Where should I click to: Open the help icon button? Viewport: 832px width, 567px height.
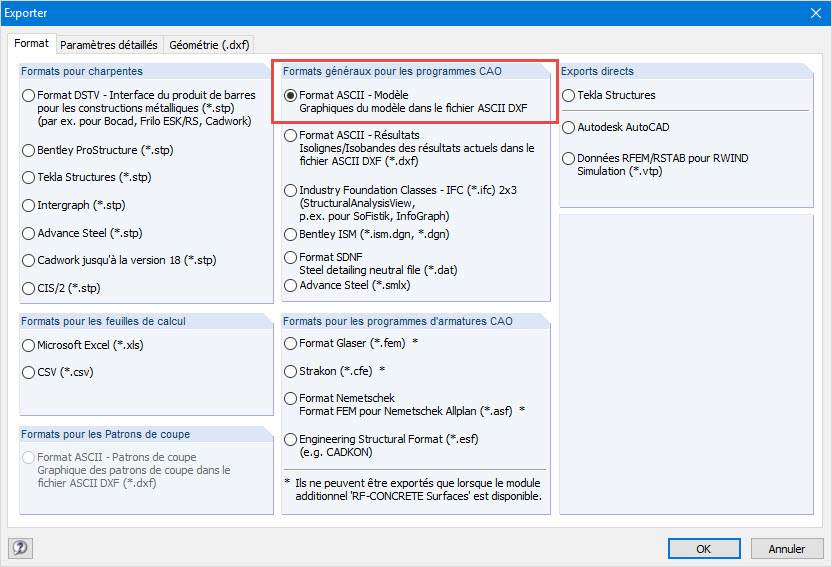[x=20, y=547]
